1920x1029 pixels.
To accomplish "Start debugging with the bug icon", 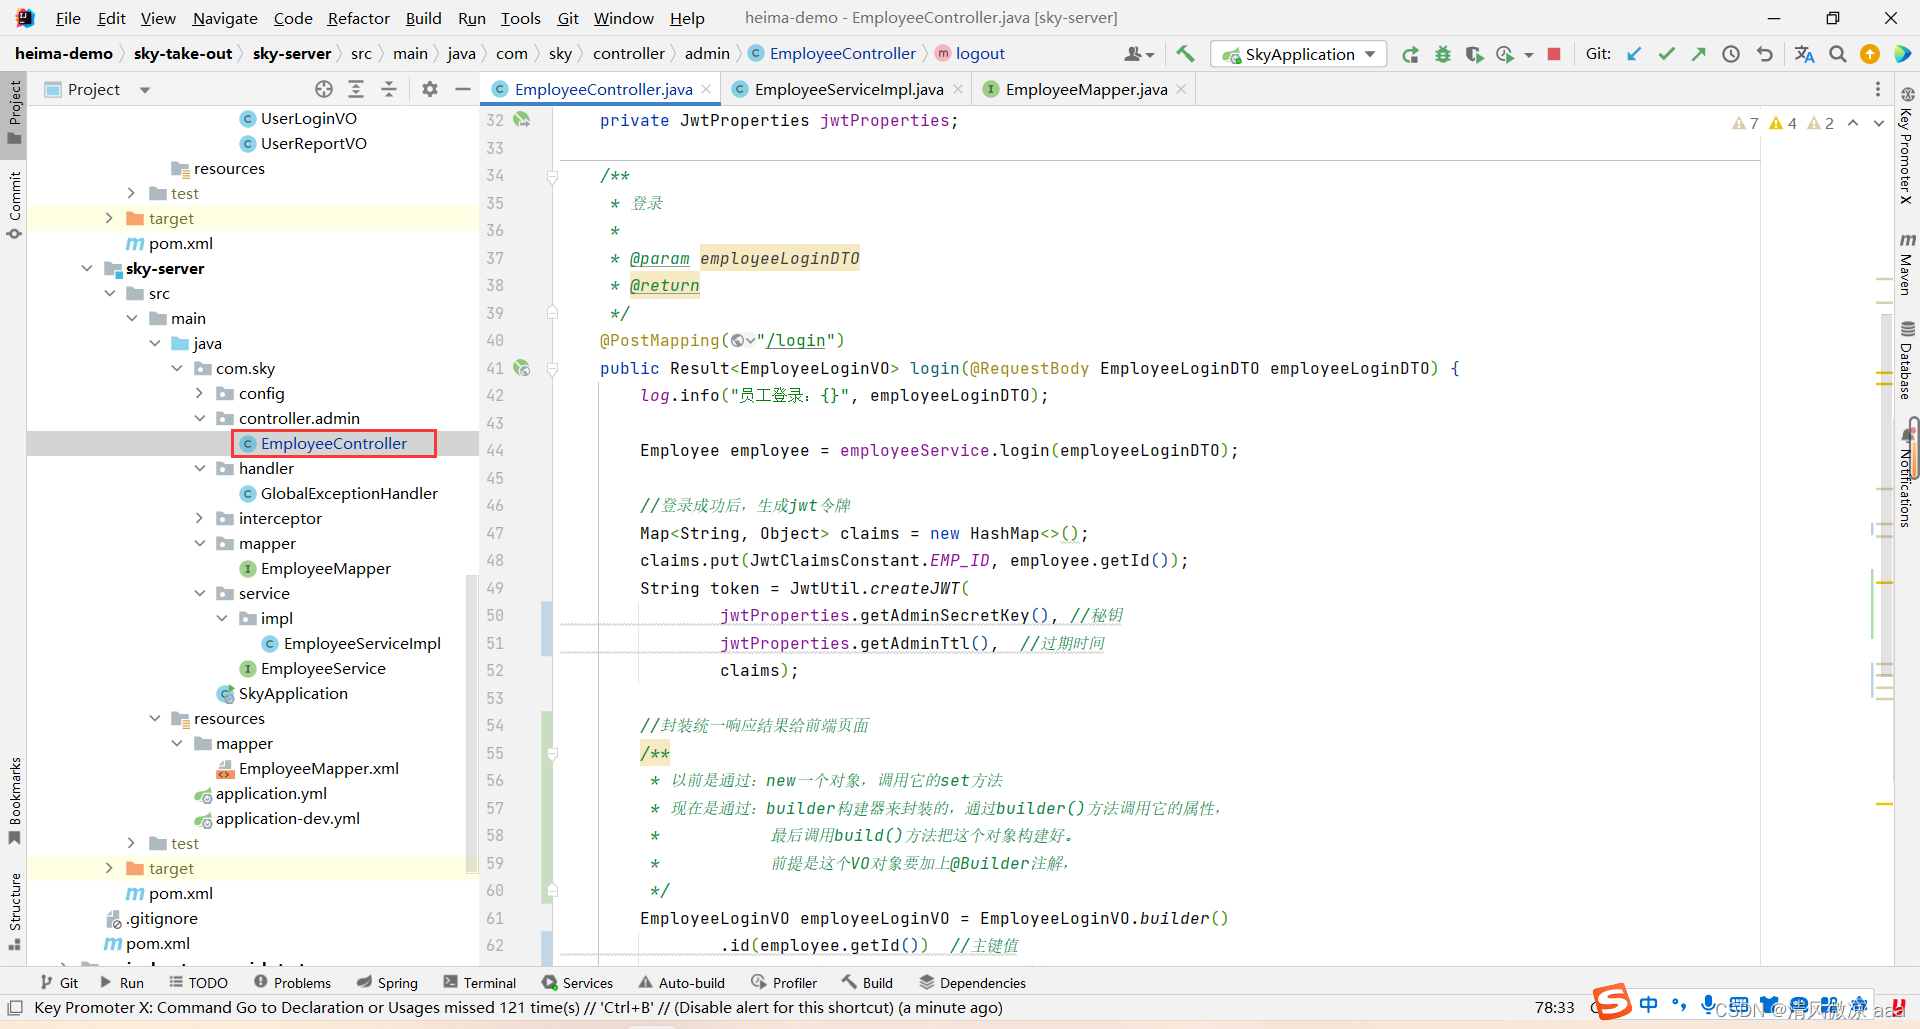I will click(1442, 54).
